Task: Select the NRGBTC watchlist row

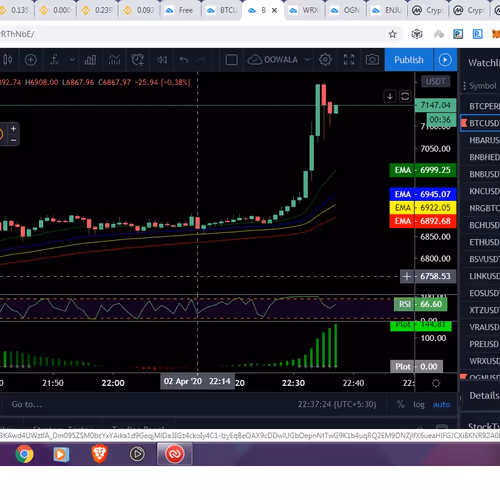Action: (481, 208)
